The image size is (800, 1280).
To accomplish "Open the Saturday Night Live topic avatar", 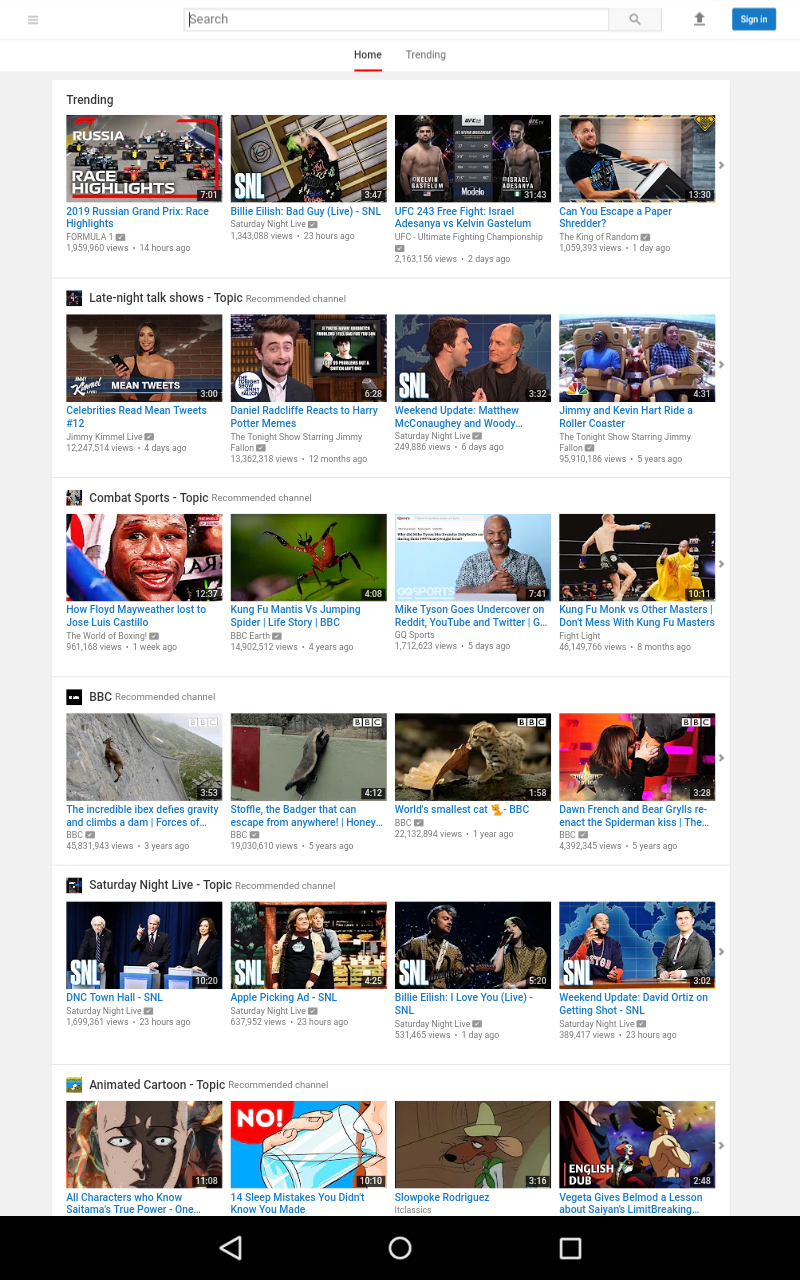I will [x=74, y=885].
